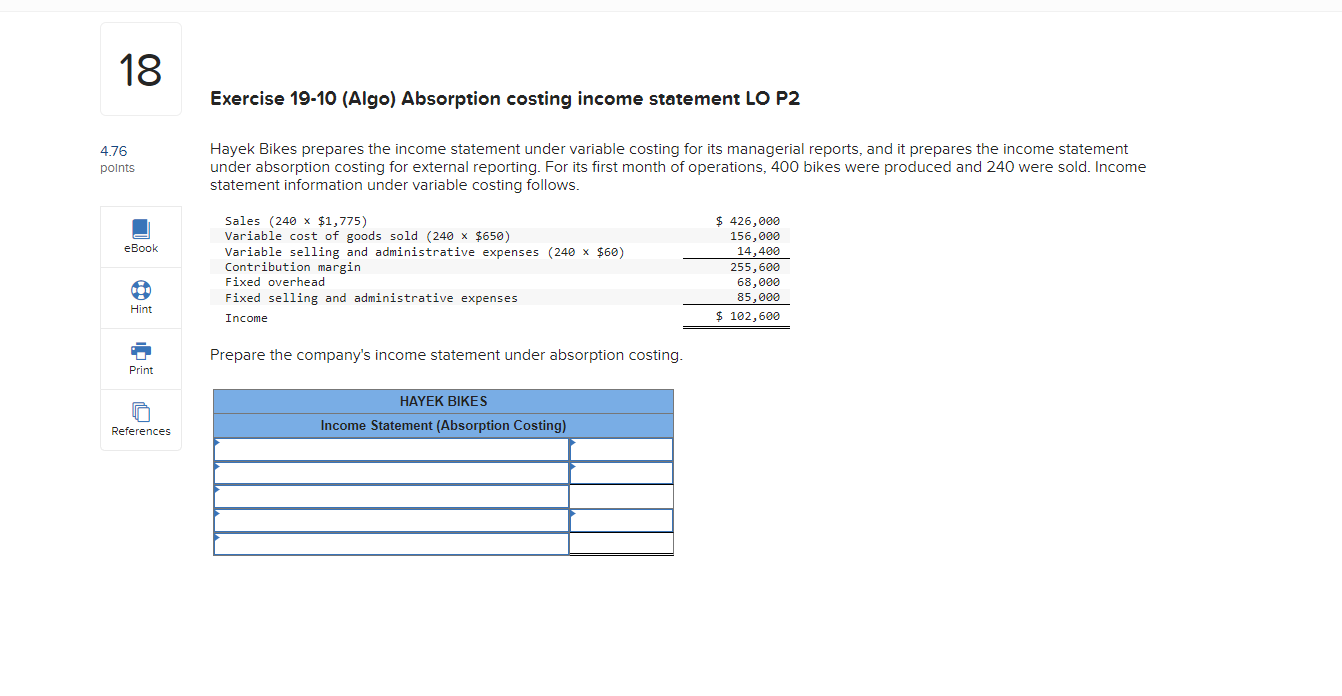Click the Fixed overhead row label
The height and width of the screenshot is (696, 1342).
pos(275,282)
